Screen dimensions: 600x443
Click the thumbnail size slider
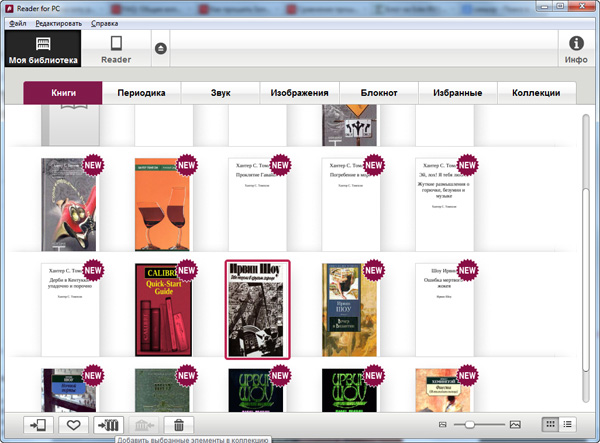point(481,426)
